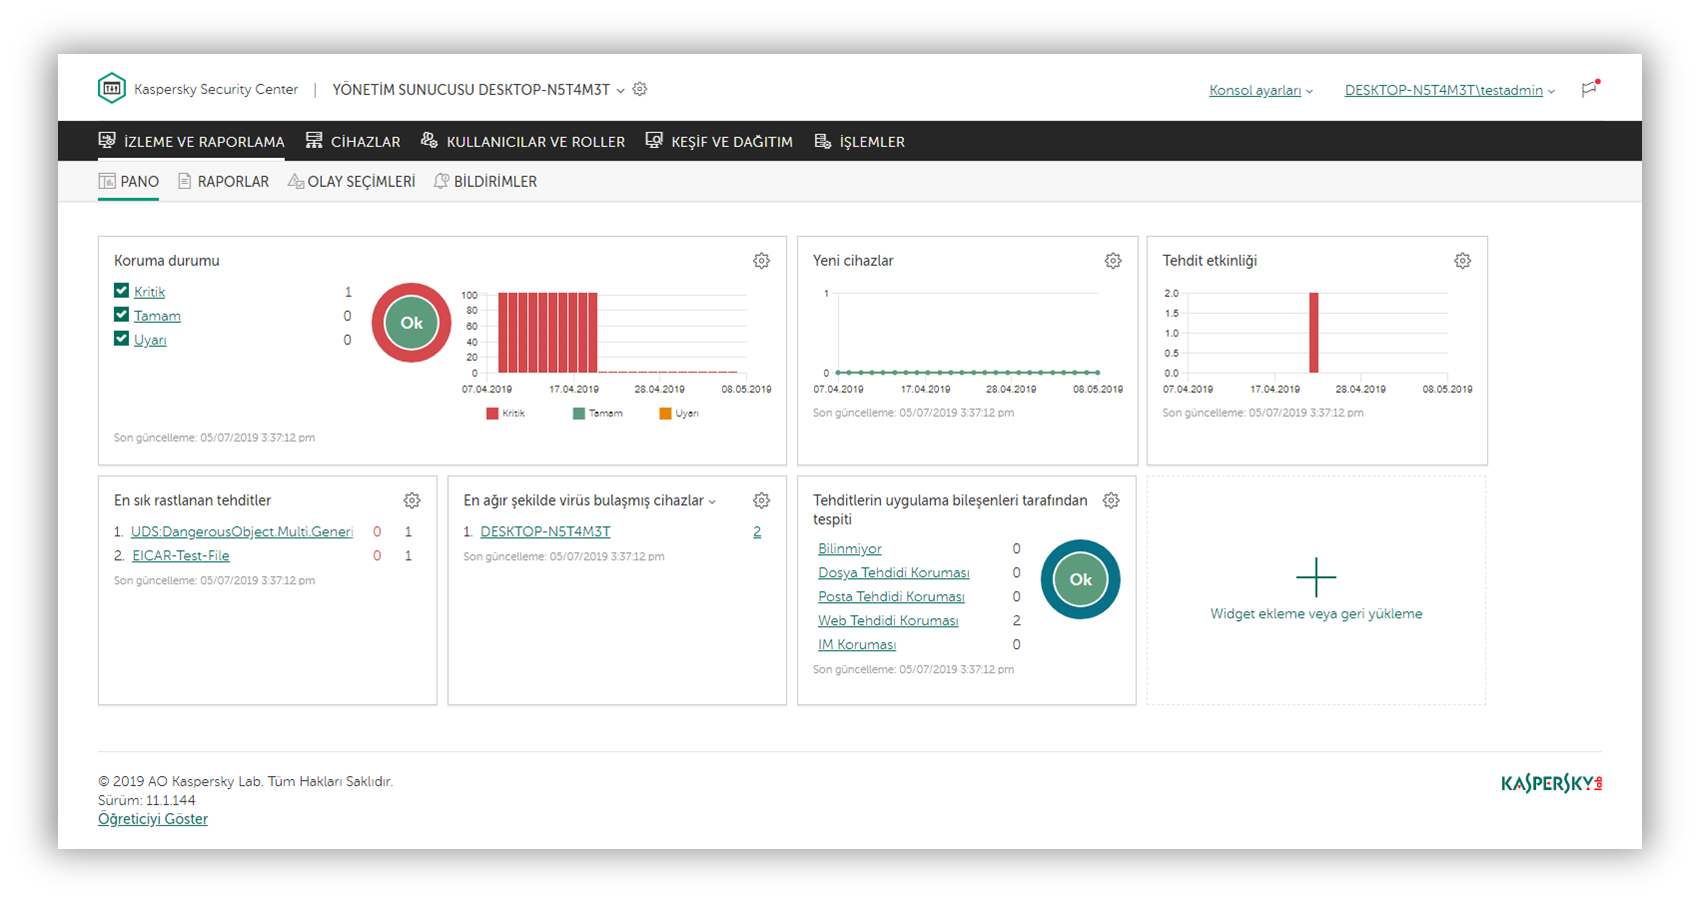Open the Tamam status link
The height and width of the screenshot is (903, 1700).
click(x=157, y=316)
